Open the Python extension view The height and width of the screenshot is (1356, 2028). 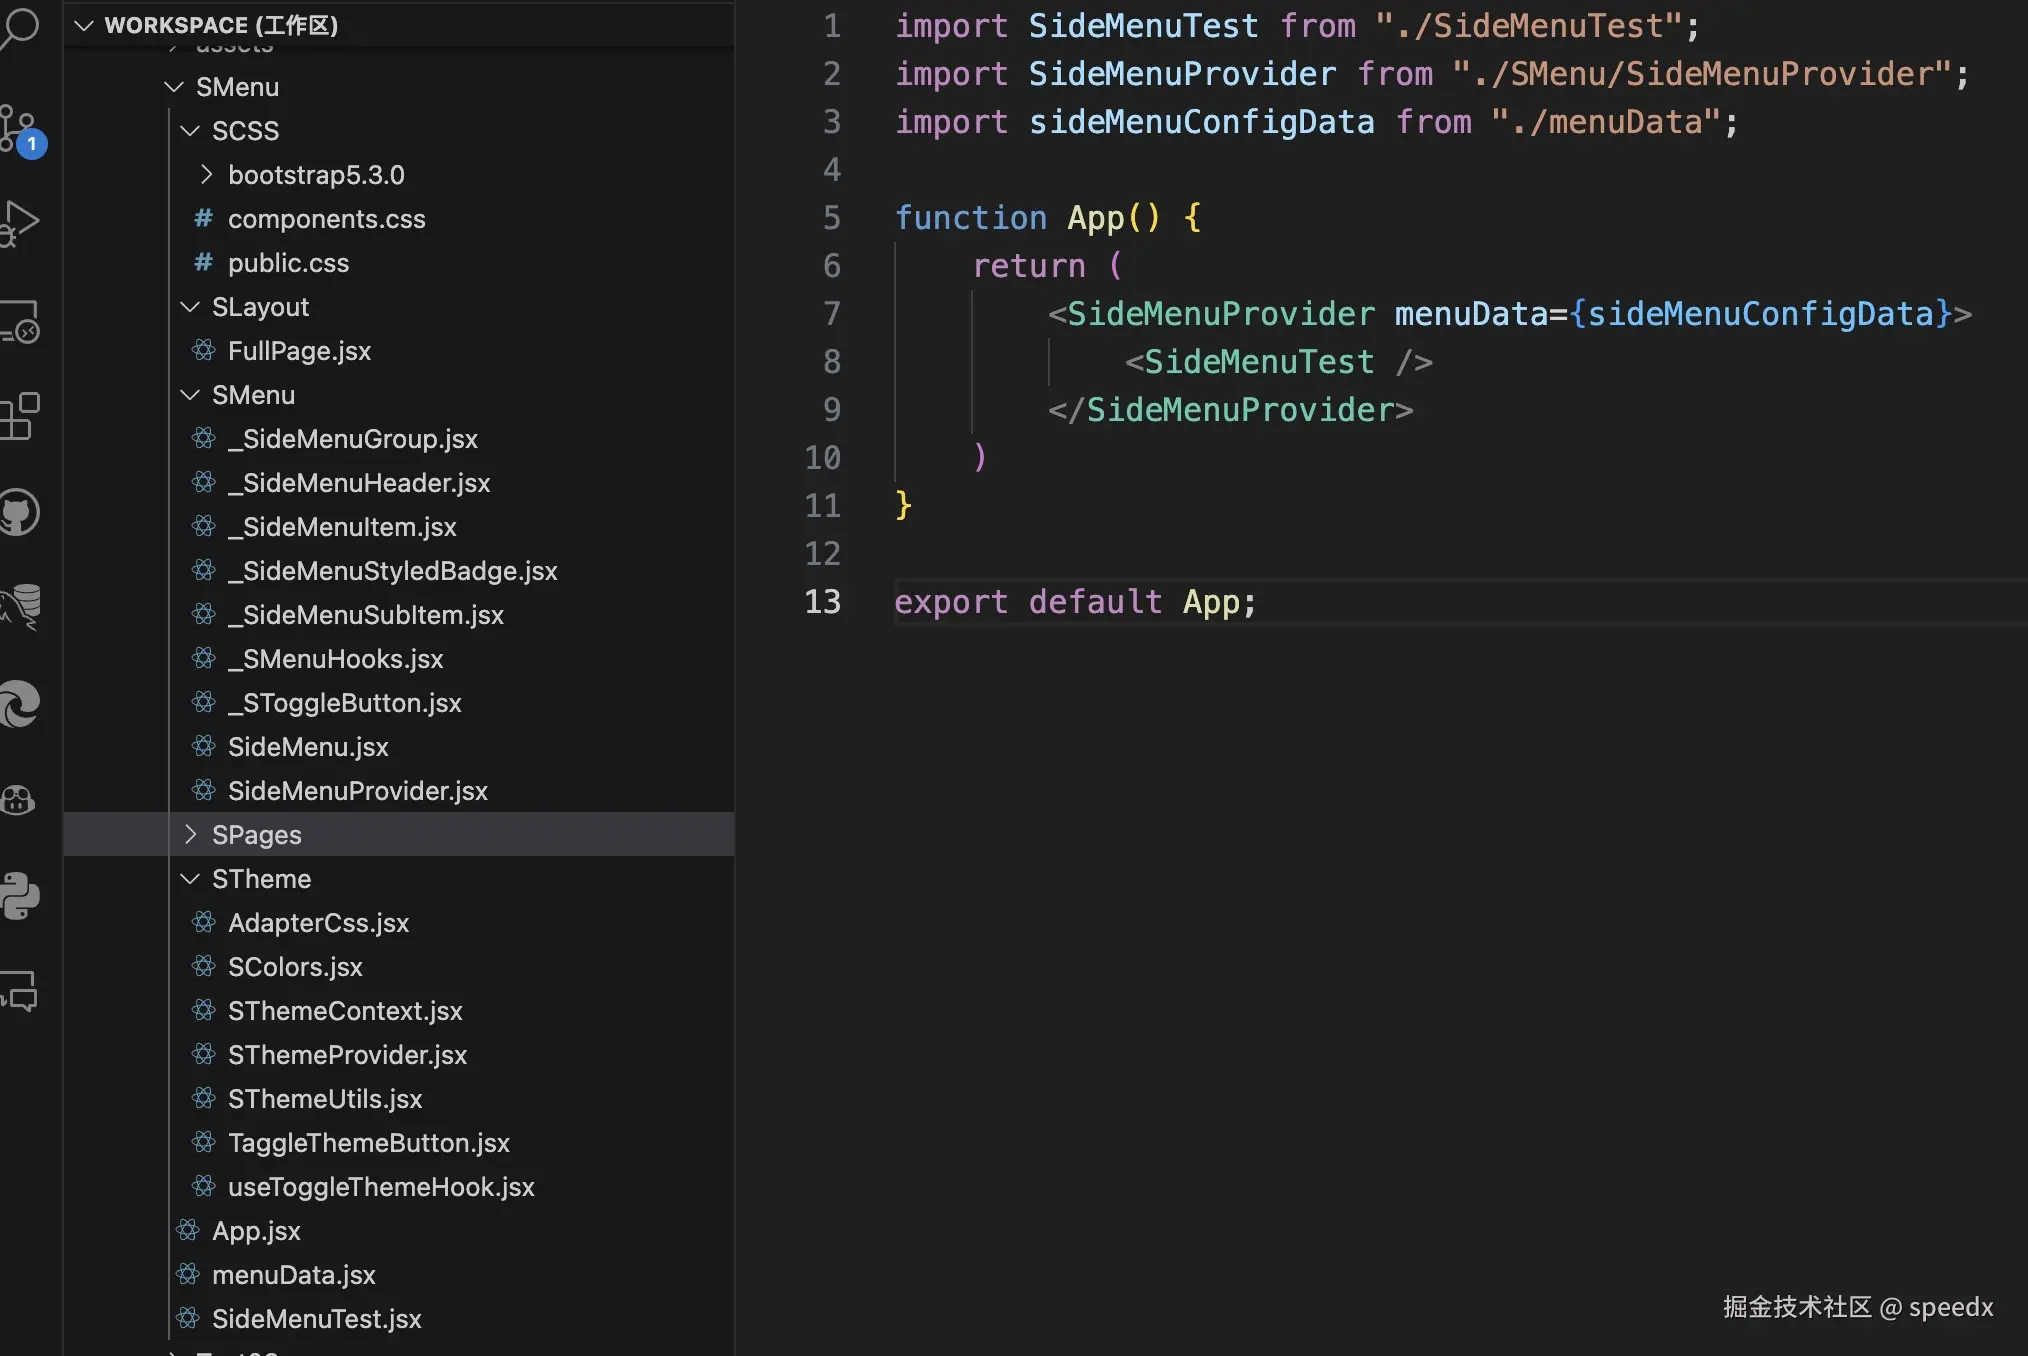click(x=20, y=896)
